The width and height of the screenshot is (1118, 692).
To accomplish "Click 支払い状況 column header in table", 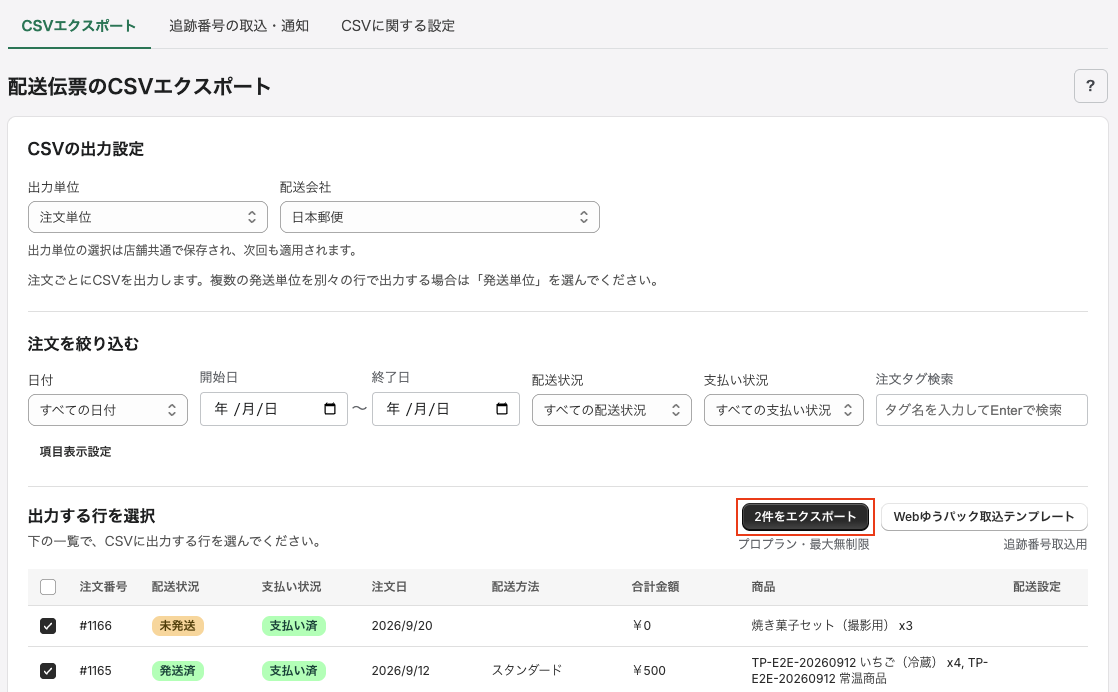I will pos(292,587).
